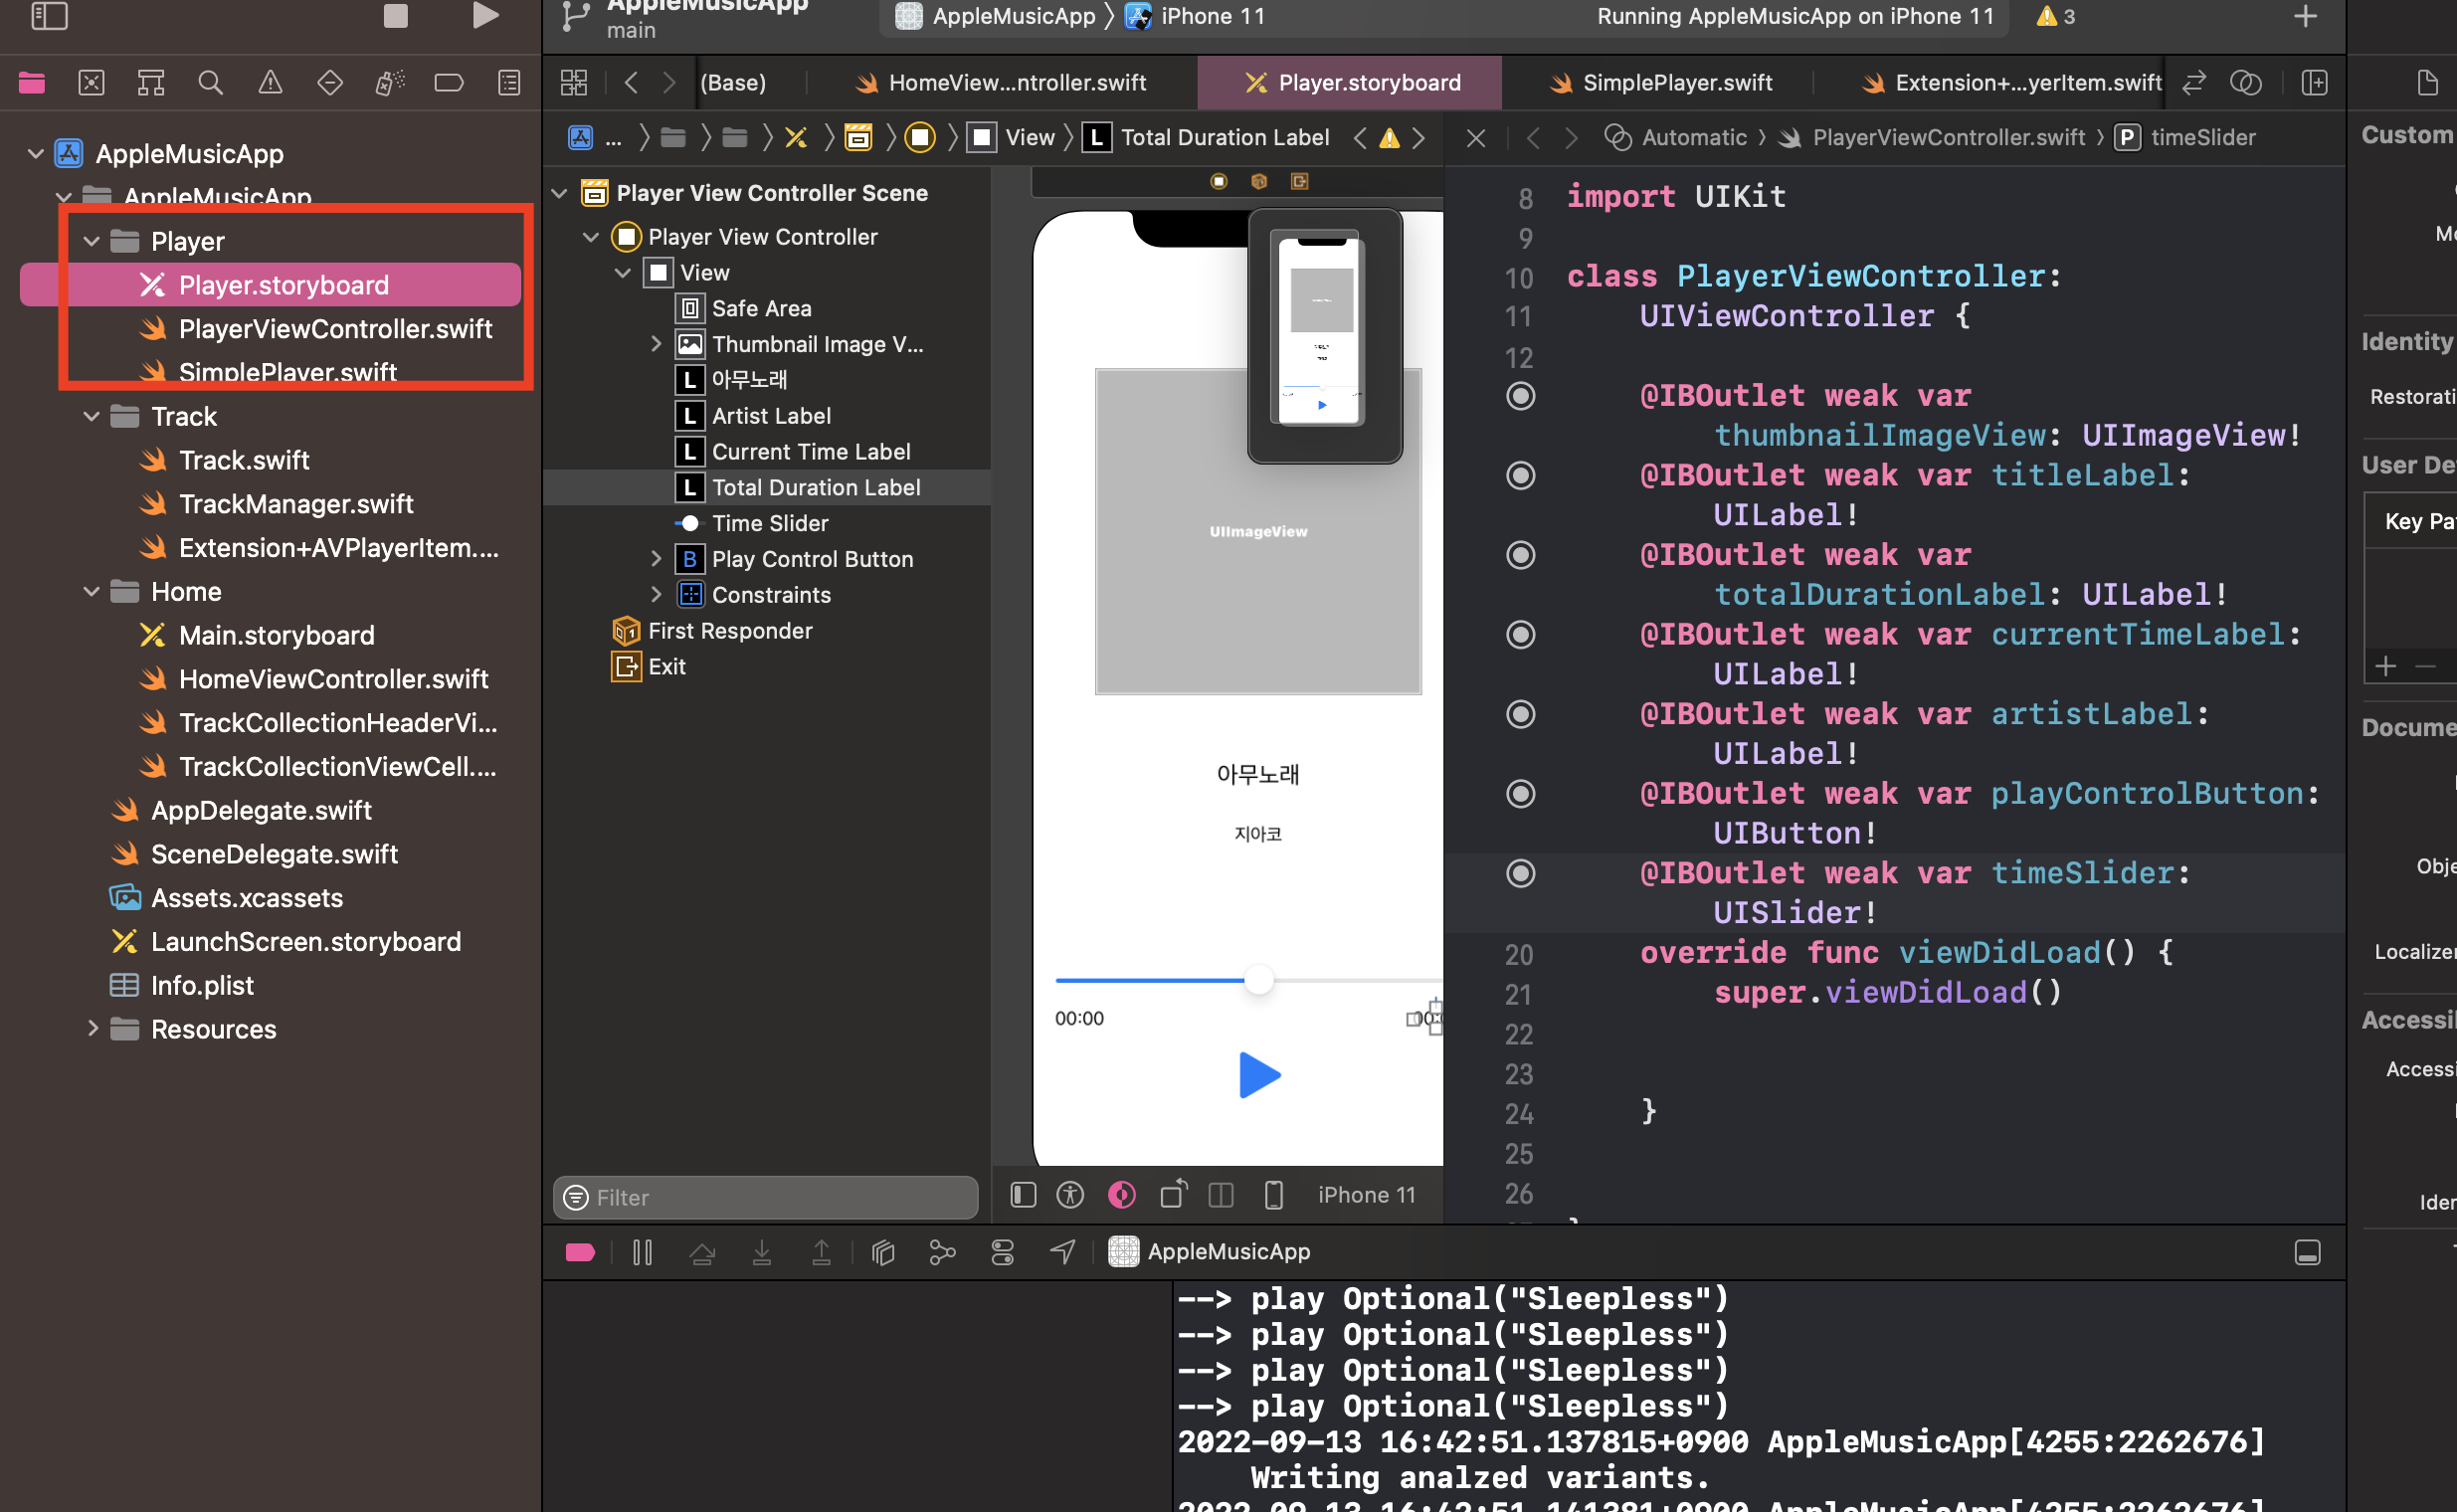
Task: Expand the Resources folder
Action: 92,1029
